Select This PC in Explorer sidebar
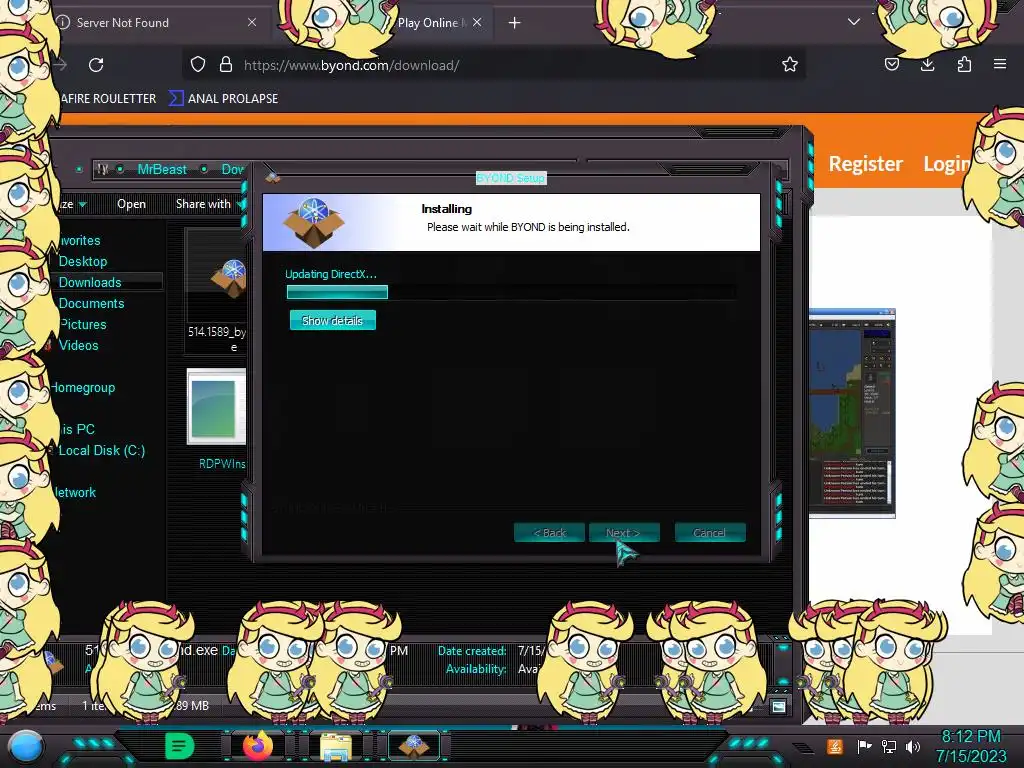The width and height of the screenshot is (1024, 768). (x=78, y=429)
